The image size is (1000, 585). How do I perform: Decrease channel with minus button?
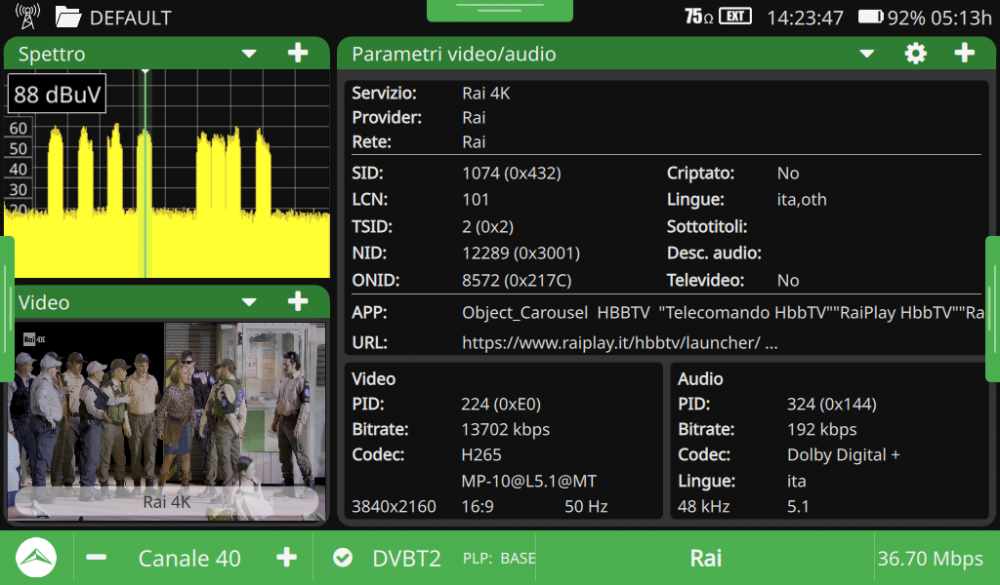[96, 558]
